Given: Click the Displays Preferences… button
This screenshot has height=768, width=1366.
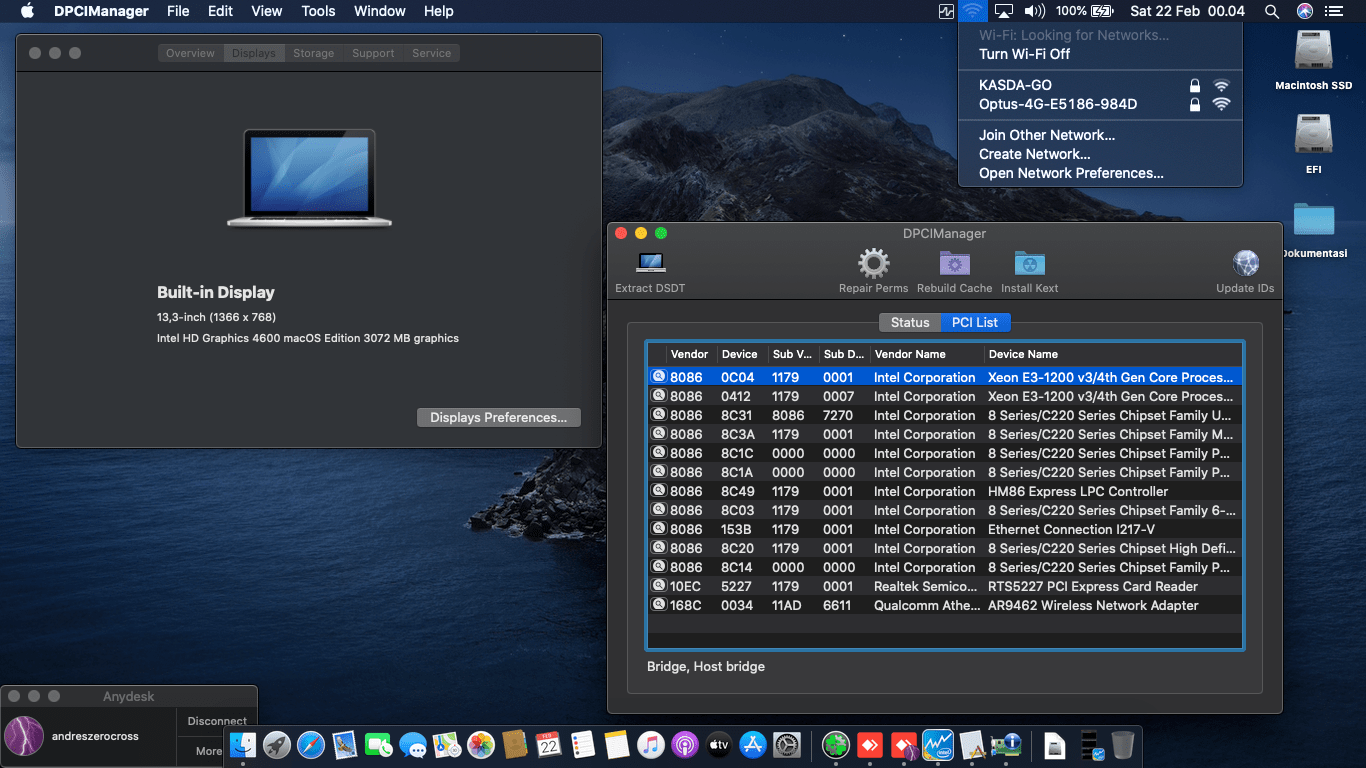Looking at the screenshot, I should click(499, 417).
